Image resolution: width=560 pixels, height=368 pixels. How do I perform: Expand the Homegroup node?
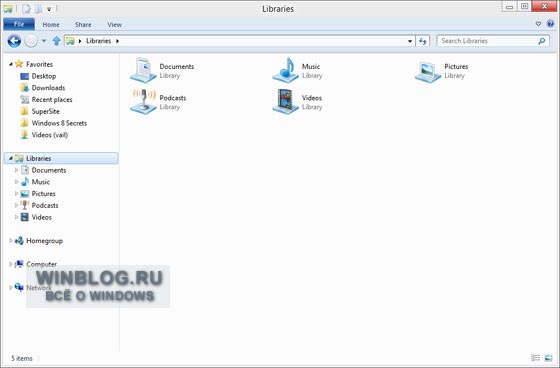[11, 241]
